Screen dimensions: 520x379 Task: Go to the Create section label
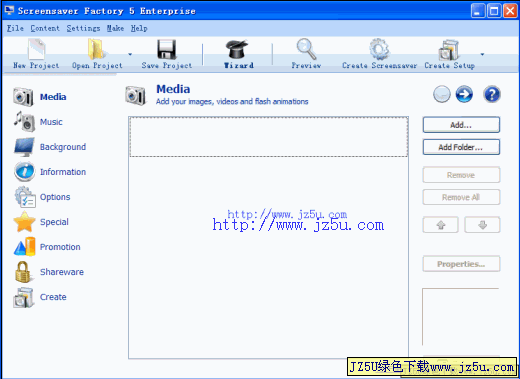click(53, 297)
